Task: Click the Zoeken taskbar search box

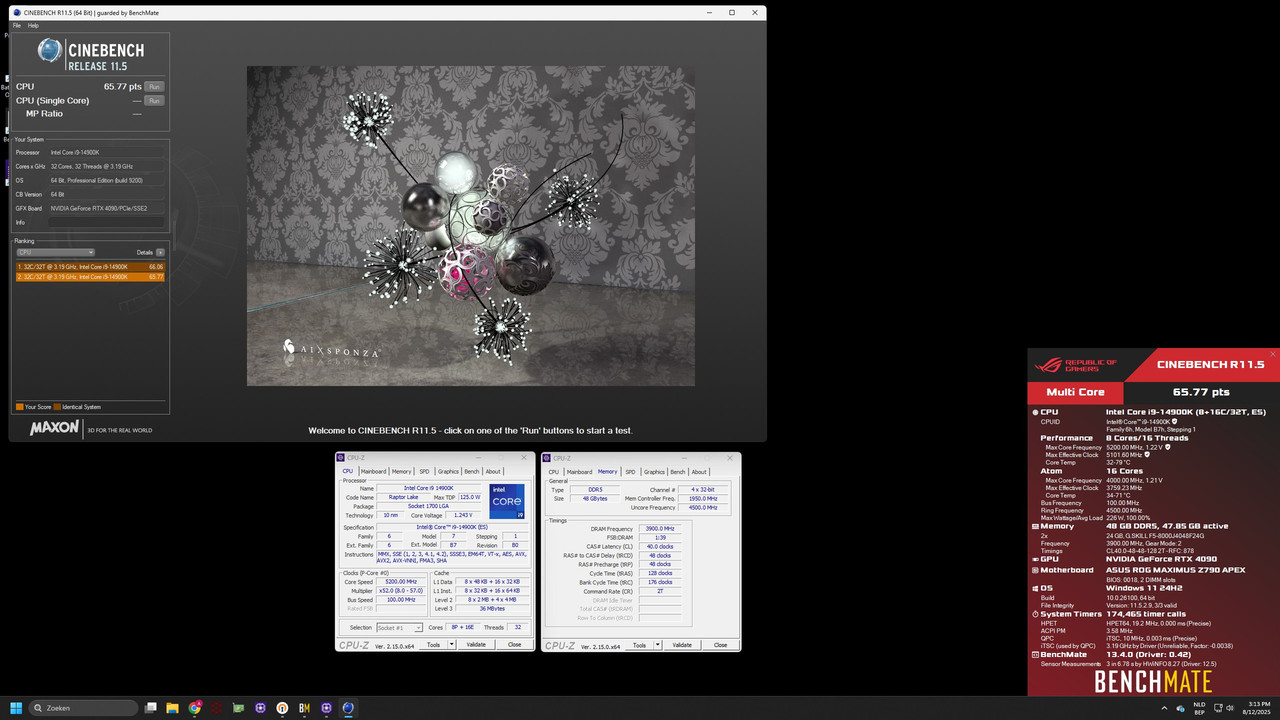Action: coord(84,708)
